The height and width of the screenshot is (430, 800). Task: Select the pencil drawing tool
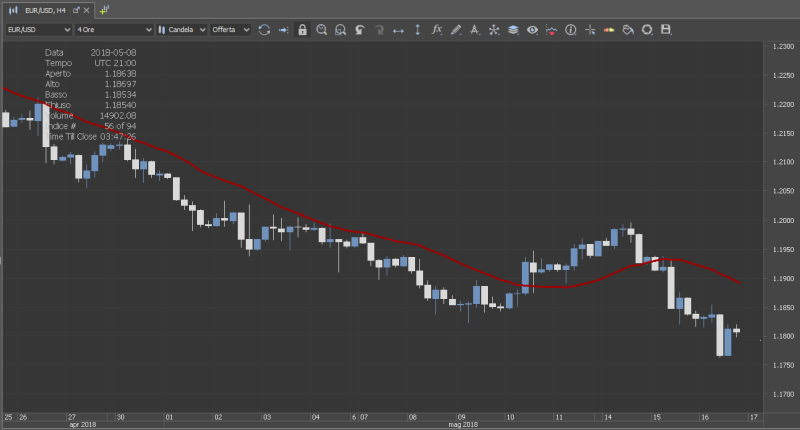456,30
